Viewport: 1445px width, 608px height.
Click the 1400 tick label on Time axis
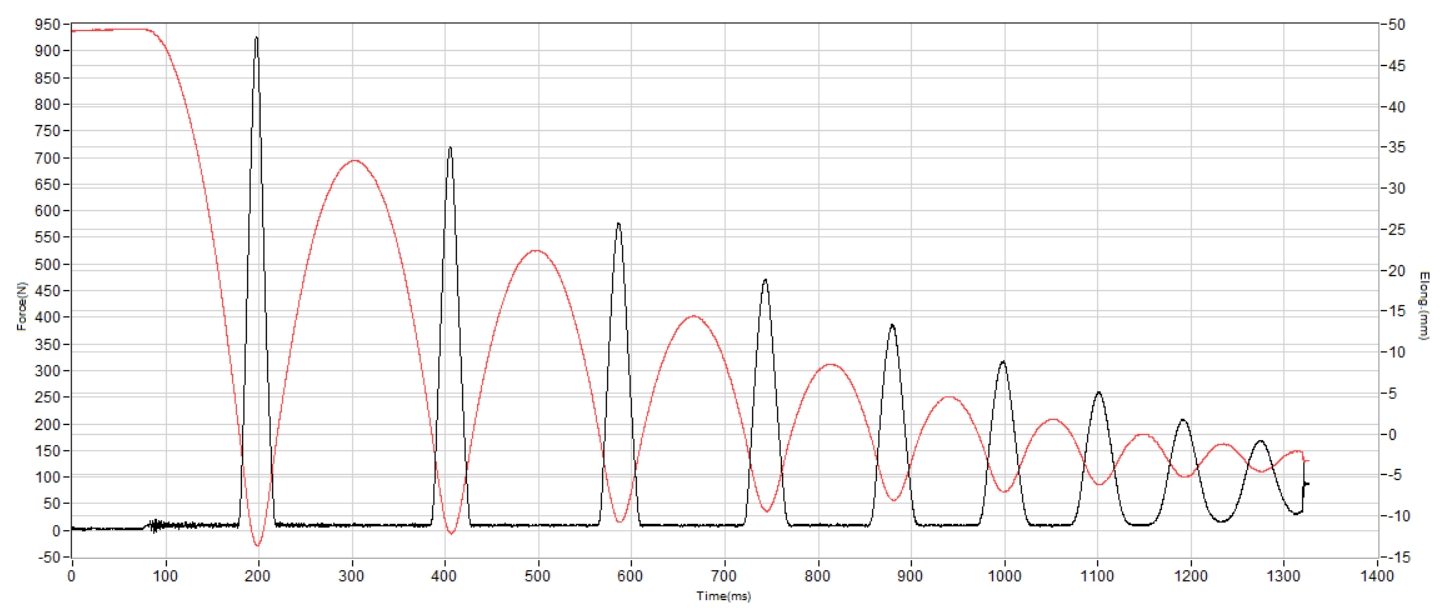(1377, 577)
